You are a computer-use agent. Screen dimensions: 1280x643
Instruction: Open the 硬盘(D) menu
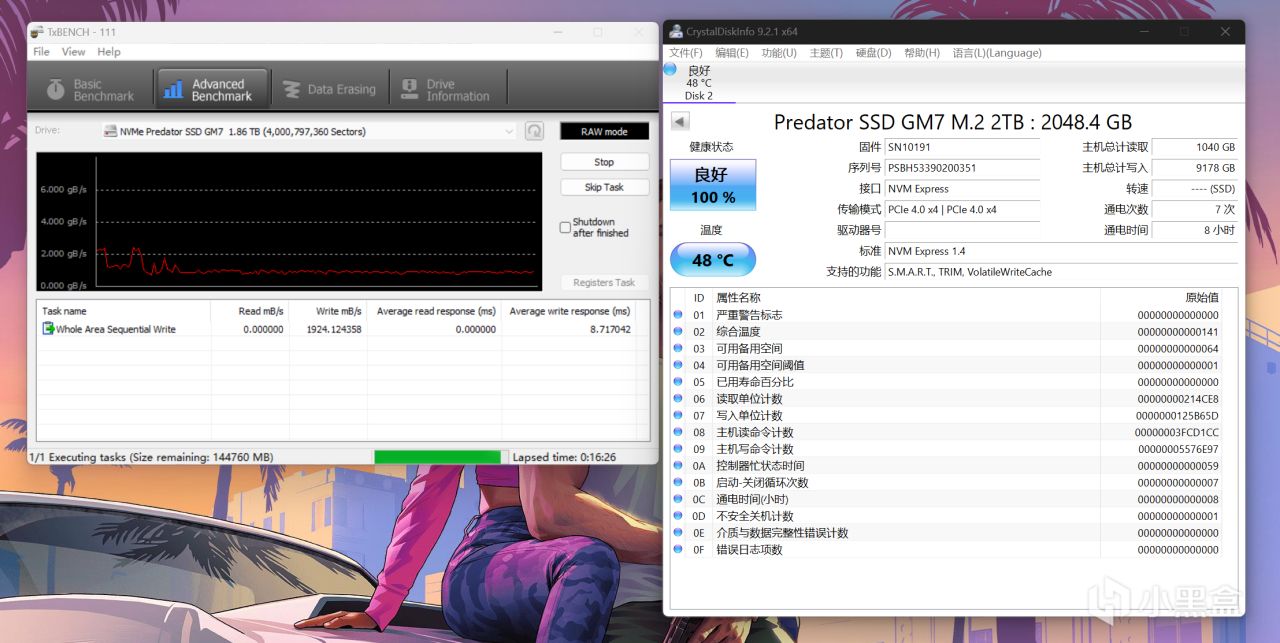(x=873, y=53)
